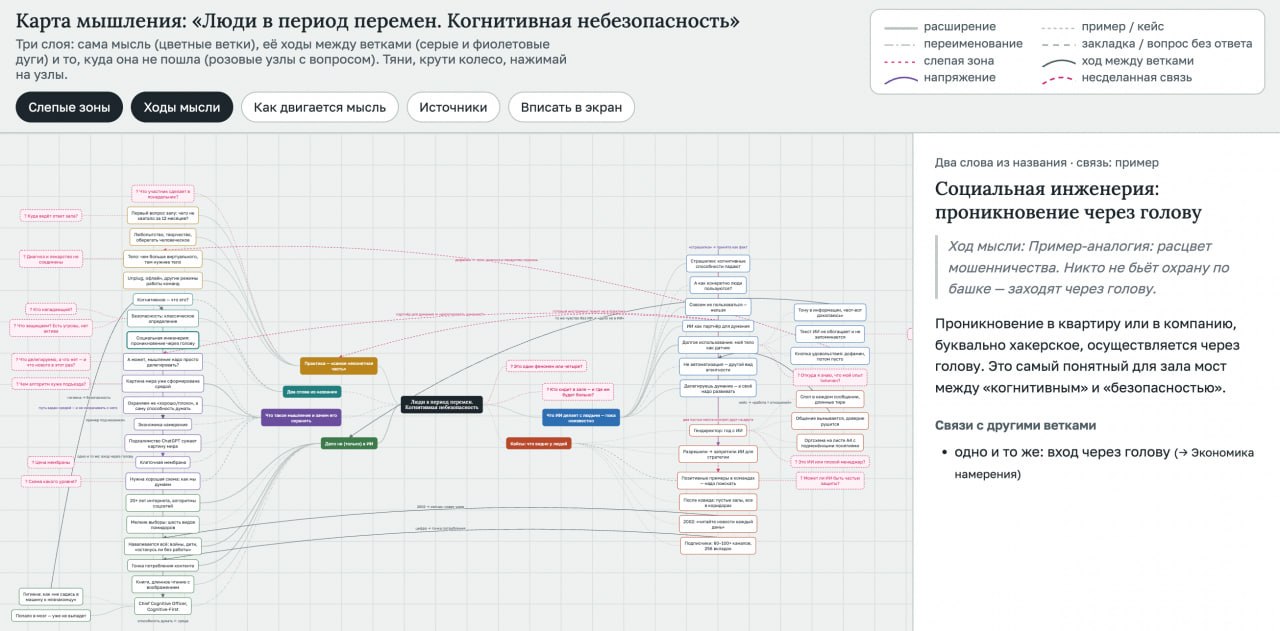Click node «Общение вымывается, доверие рушится»
Image resolution: width=1280 pixels, height=631 pixels.
point(830,420)
